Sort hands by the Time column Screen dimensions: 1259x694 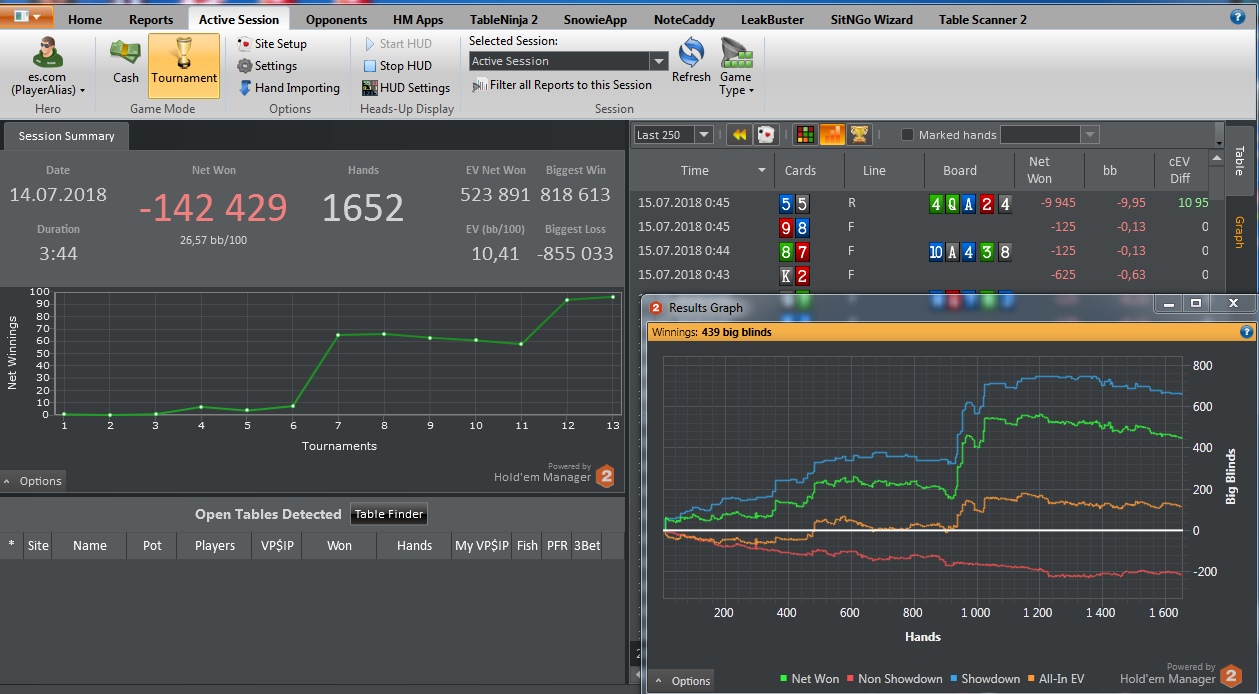point(695,170)
